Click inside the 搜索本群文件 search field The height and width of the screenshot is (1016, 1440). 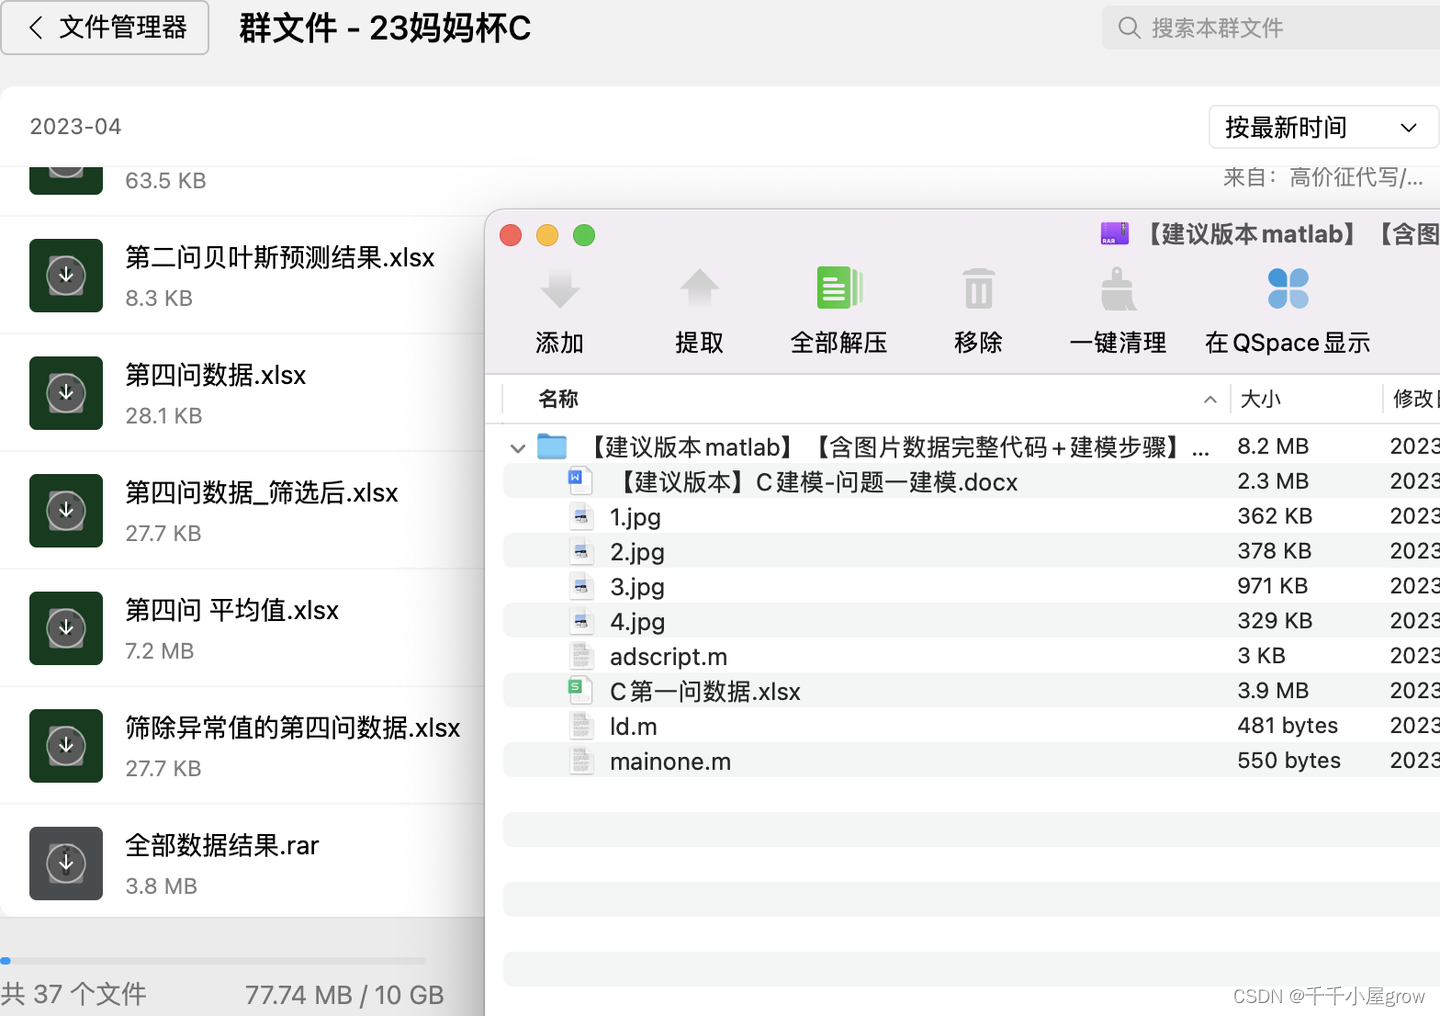[1250, 27]
